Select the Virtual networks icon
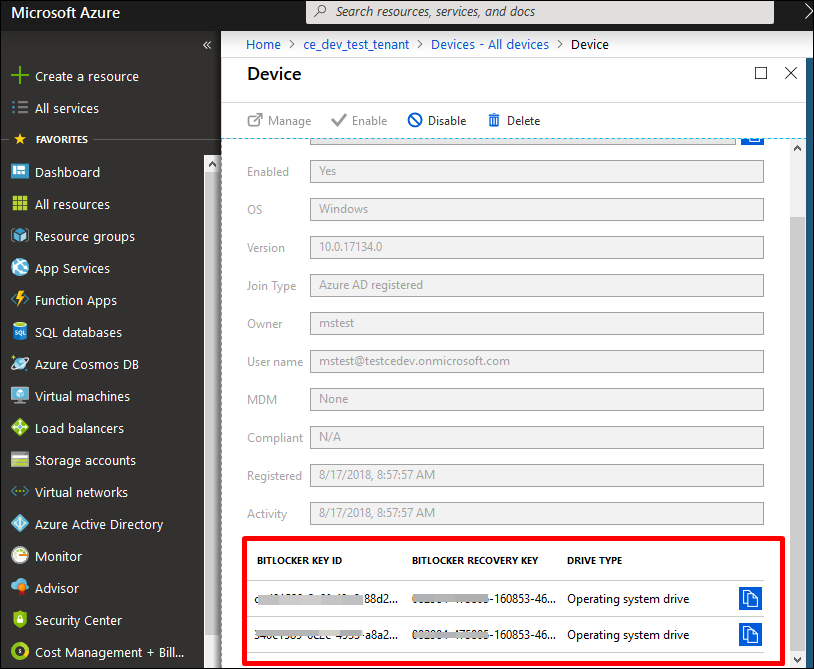 [x=20, y=491]
